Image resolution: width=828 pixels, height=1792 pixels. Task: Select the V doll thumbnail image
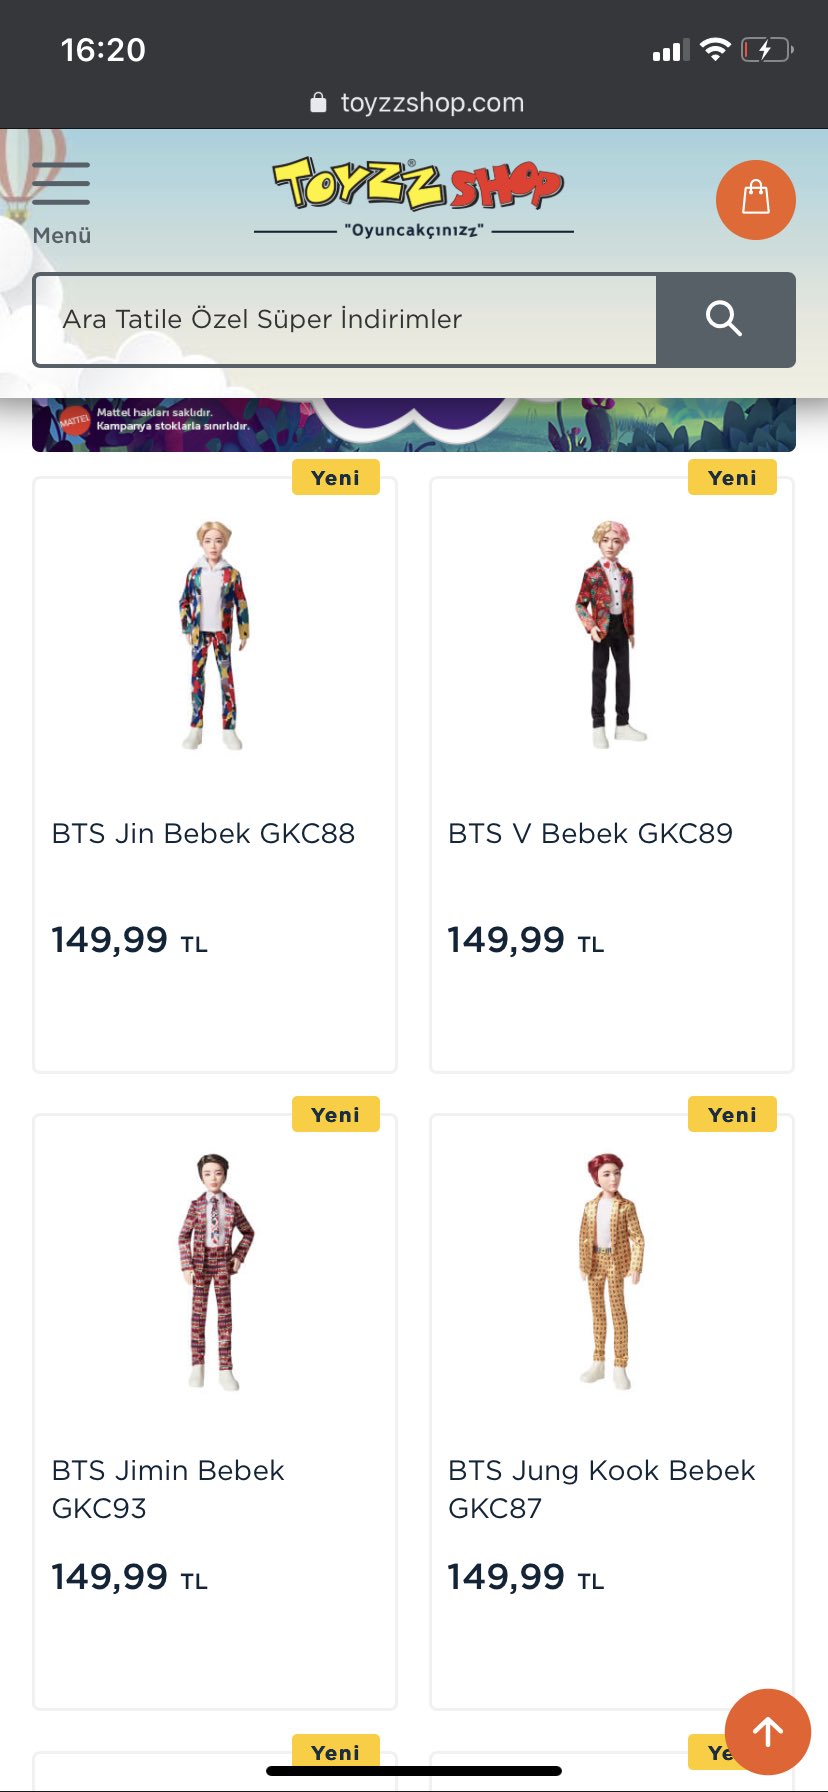(612, 634)
